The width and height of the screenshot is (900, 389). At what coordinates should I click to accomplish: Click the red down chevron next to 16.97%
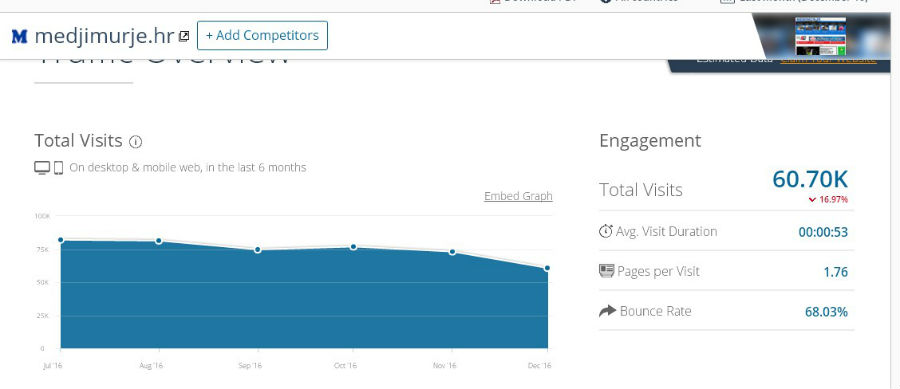click(812, 200)
